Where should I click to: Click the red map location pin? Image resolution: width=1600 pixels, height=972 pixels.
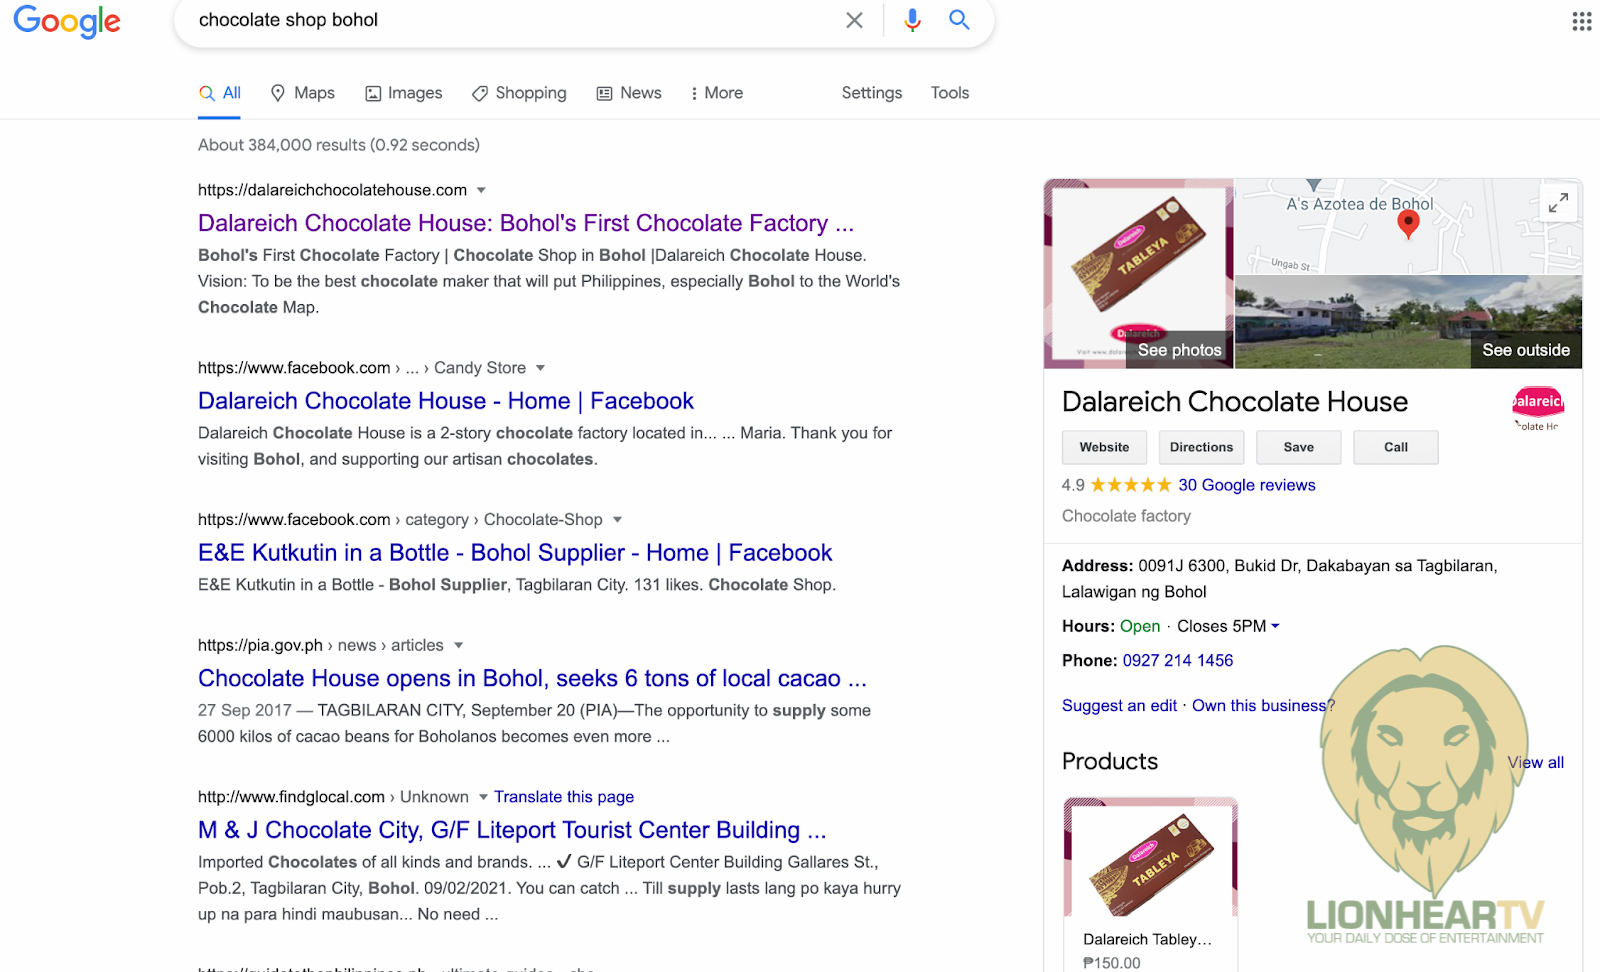(x=1408, y=224)
